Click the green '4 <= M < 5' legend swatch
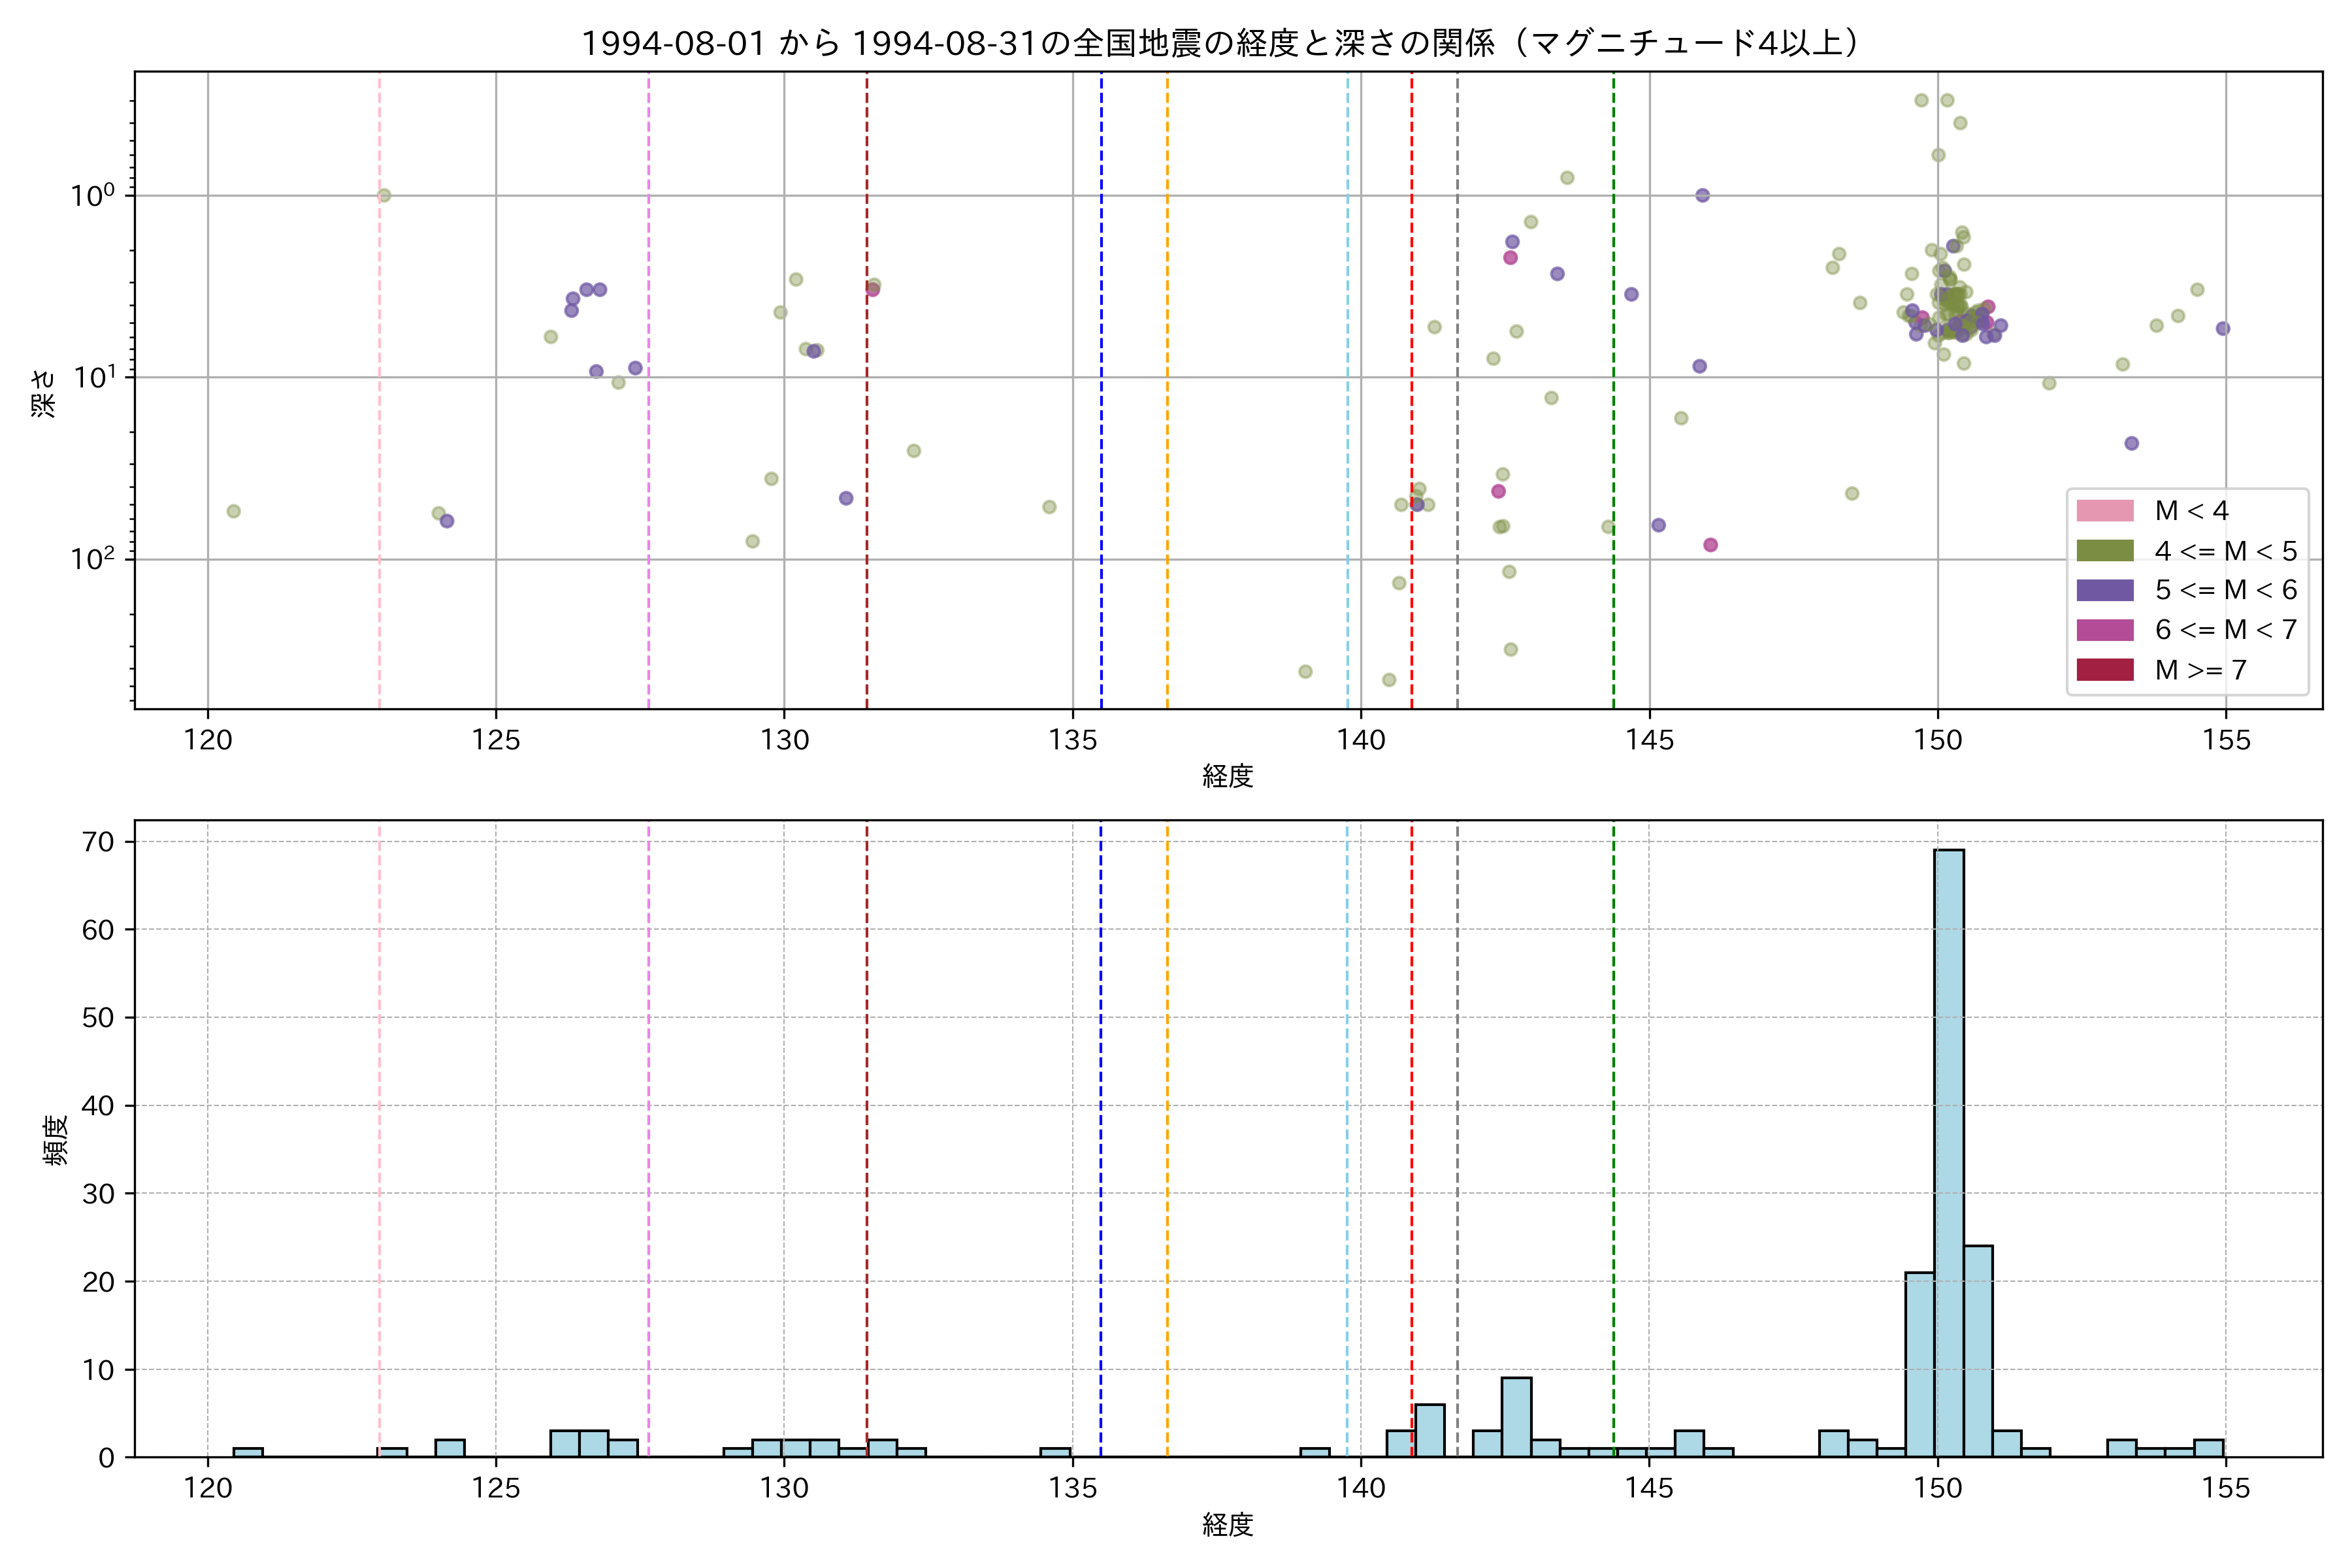 pyautogui.click(x=2104, y=551)
